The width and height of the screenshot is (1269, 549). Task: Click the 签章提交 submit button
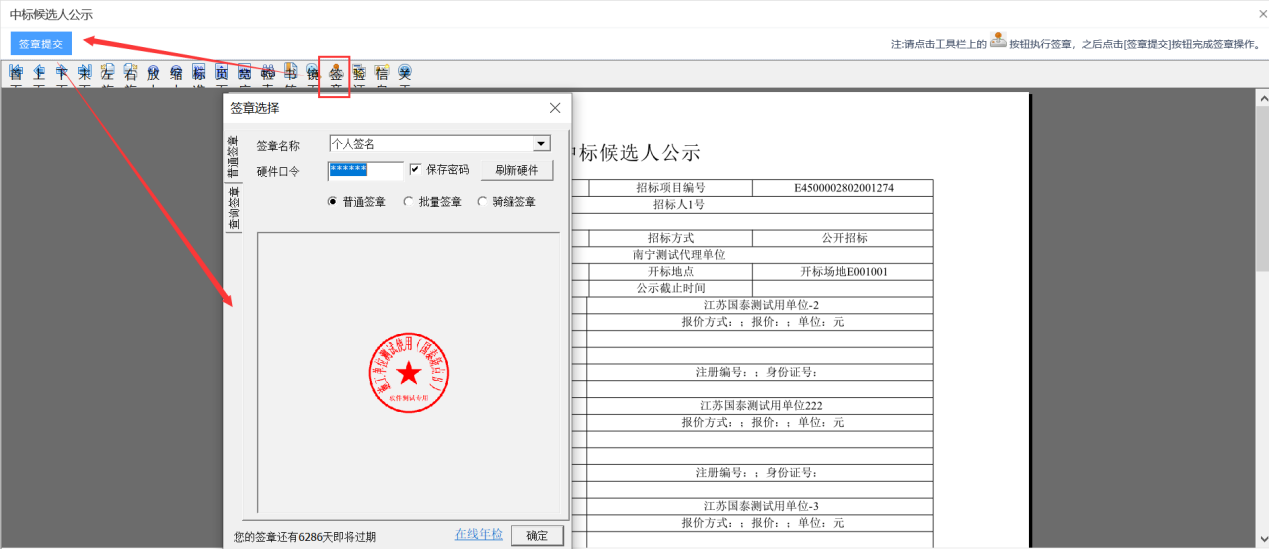[x=41, y=44]
